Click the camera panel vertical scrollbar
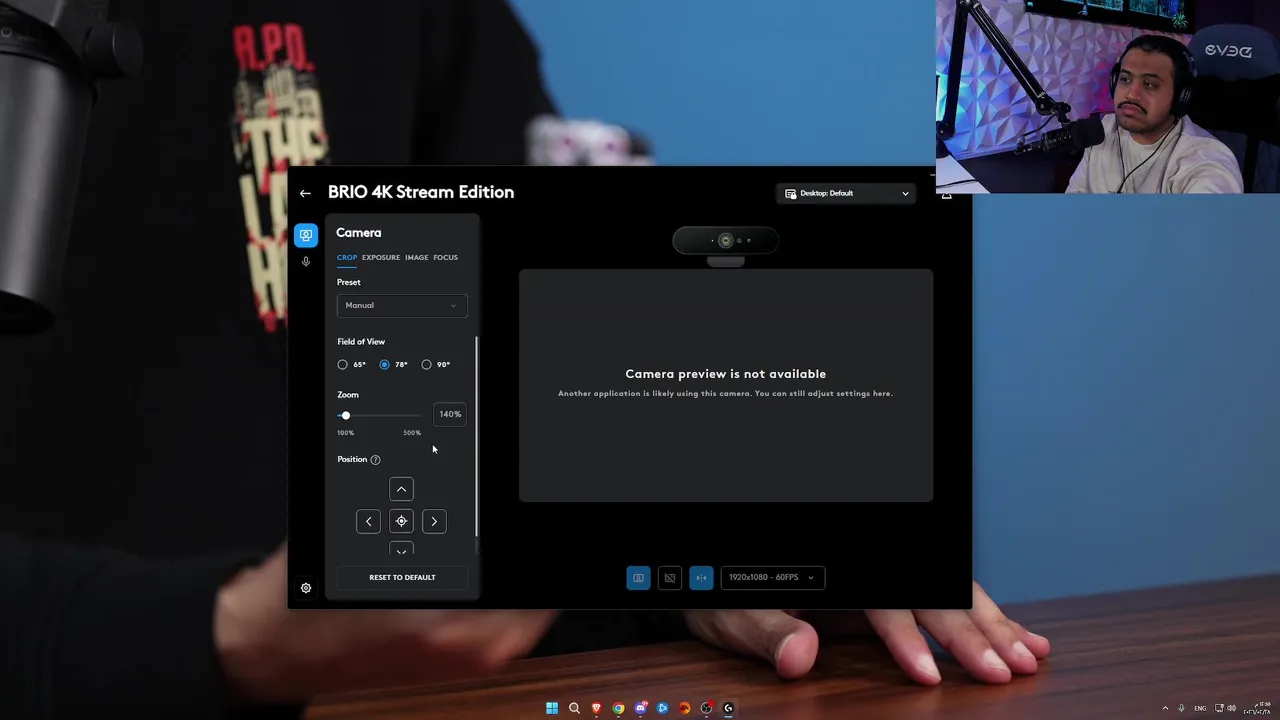The width and height of the screenshot is (1280, 720). point(477,436)
